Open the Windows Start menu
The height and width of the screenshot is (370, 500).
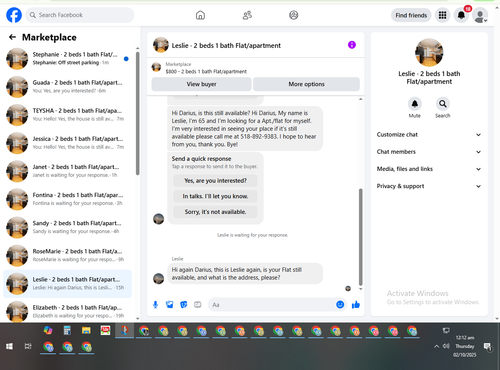(9, 346)
